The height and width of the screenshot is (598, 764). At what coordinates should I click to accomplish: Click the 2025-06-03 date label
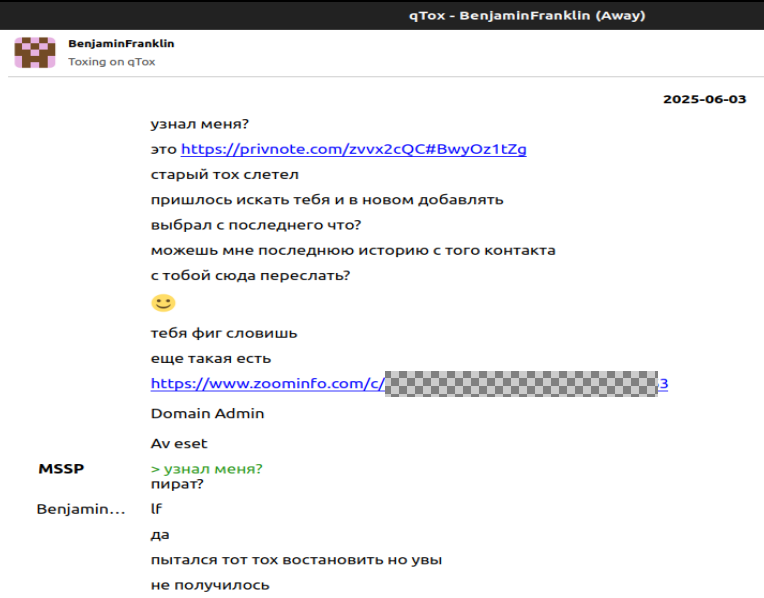pyautogui.click(x=705, y=99)
